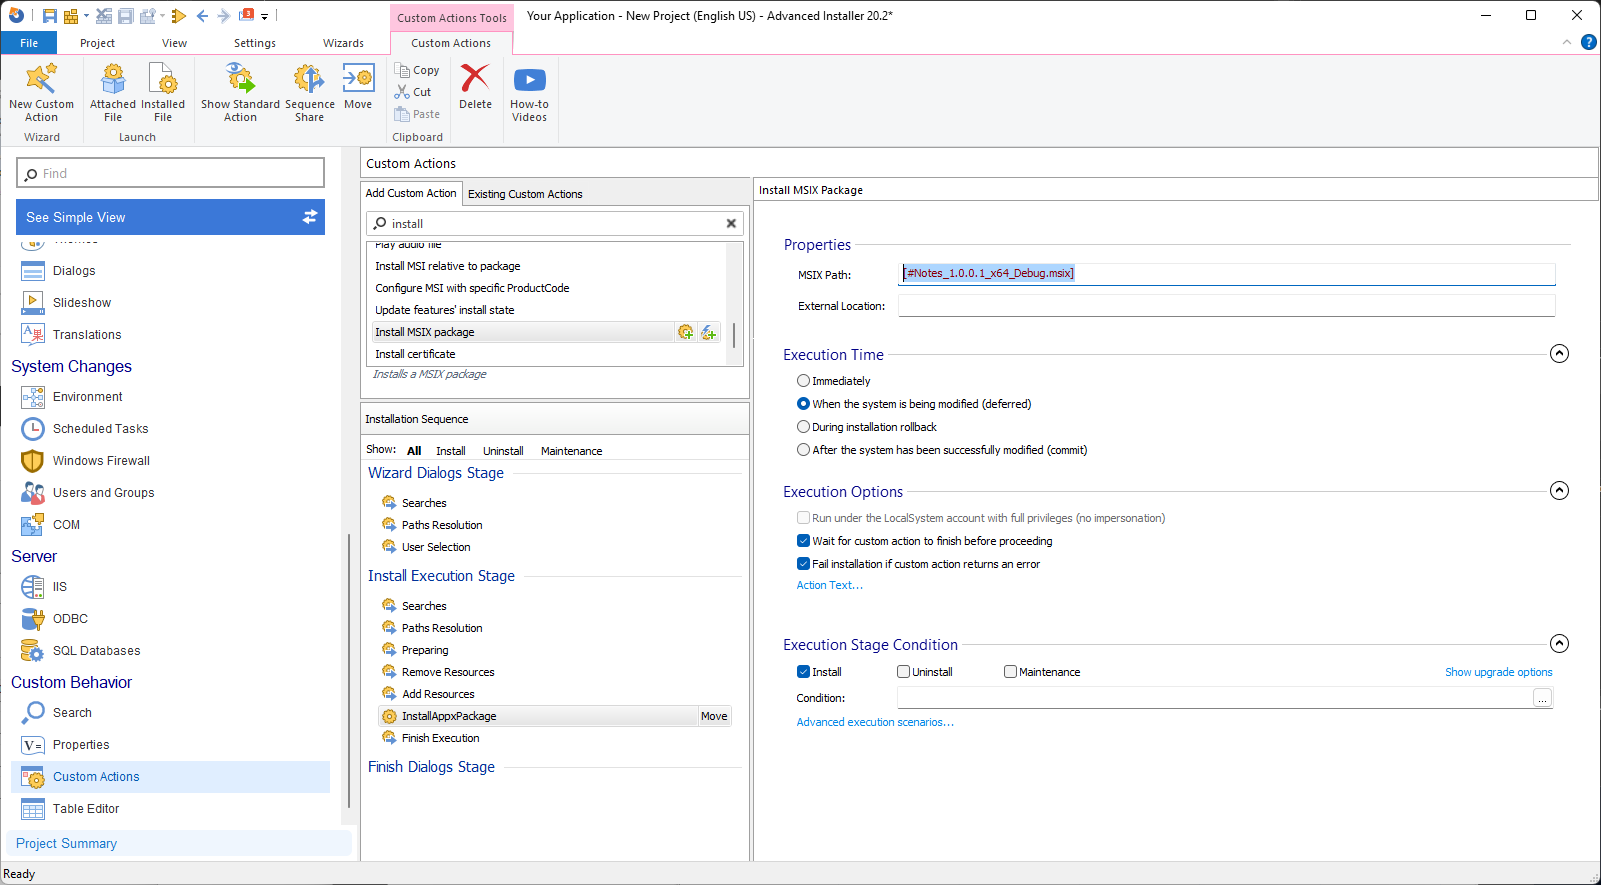Image resolution: width=1601 pixels, height=885 pixels.
Task: Switch to the Project ribbon tab
Action: tap(97, 43)
